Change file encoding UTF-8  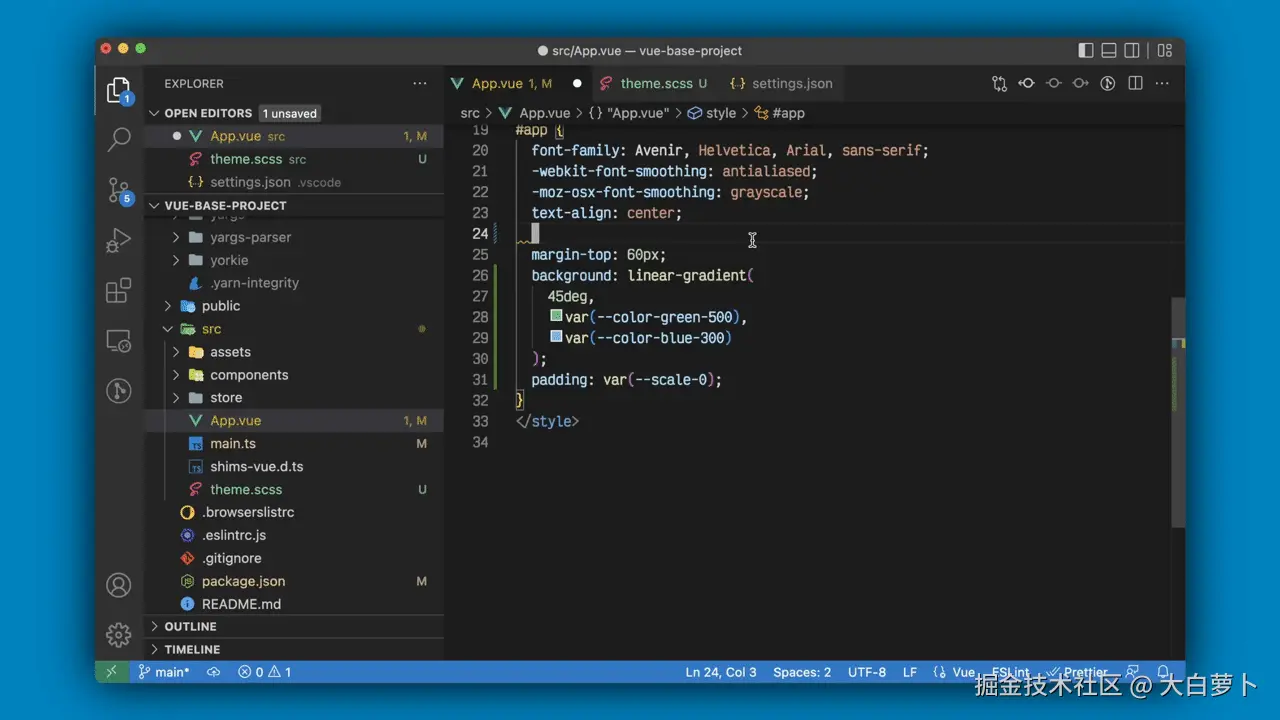tap(867, 672)
